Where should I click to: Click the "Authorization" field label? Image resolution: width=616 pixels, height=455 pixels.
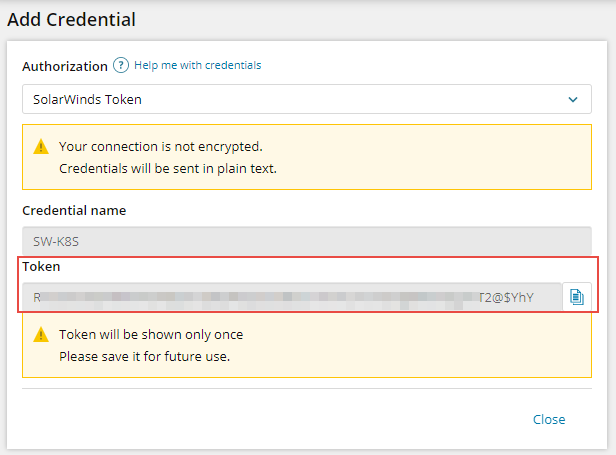65,66
